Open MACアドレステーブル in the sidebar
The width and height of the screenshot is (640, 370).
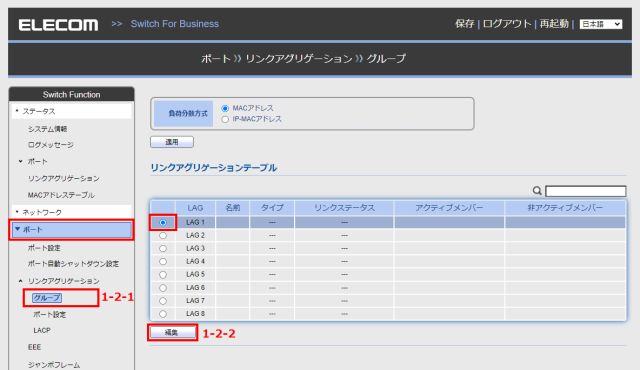(61, 195)
